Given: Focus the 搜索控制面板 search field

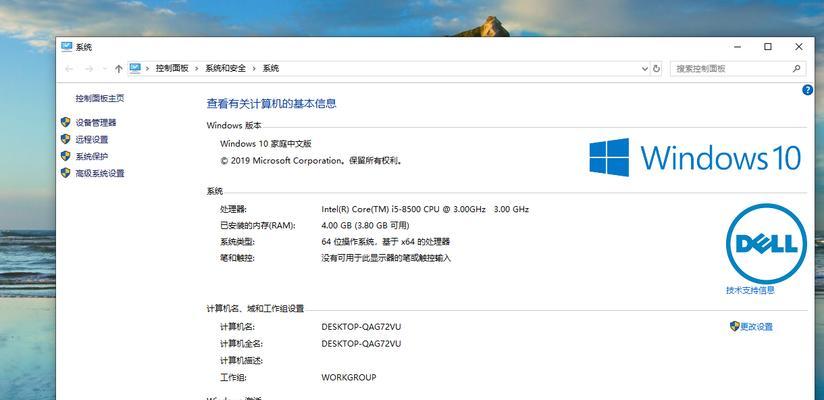Looking at the screenshot, I should tap(737, 68).
